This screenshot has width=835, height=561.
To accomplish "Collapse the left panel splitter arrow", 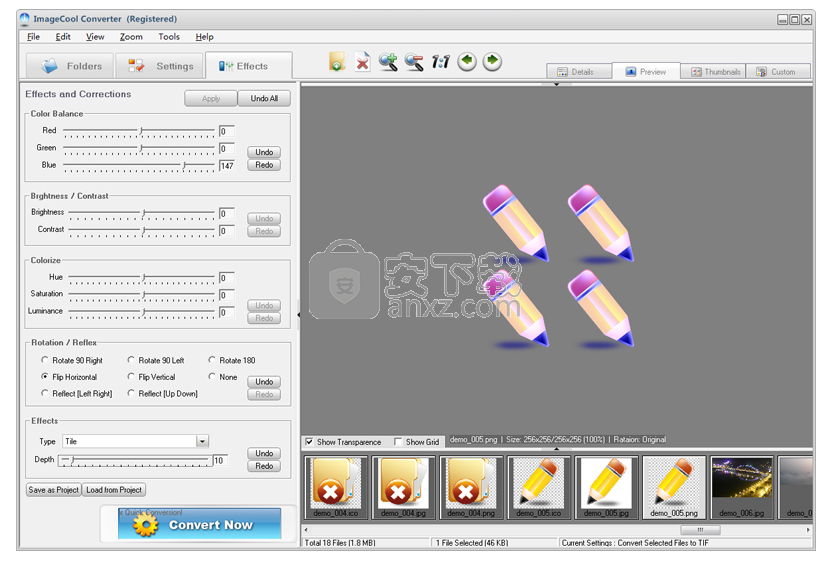I will tap(298, 315).
